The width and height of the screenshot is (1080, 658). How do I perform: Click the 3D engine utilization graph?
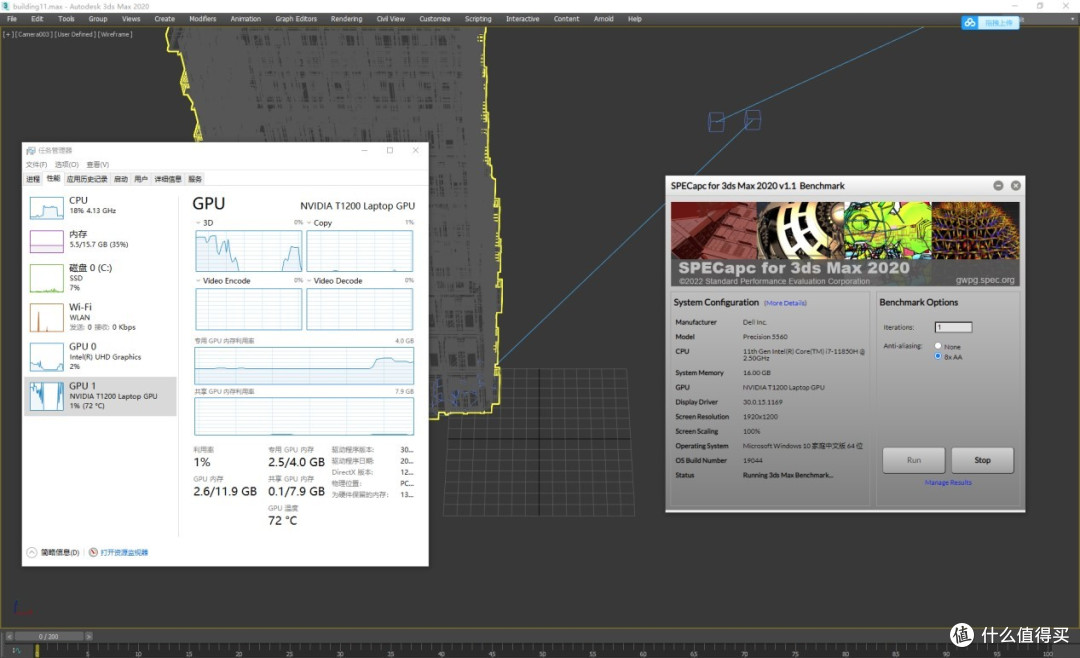click(x=249, y=251)
